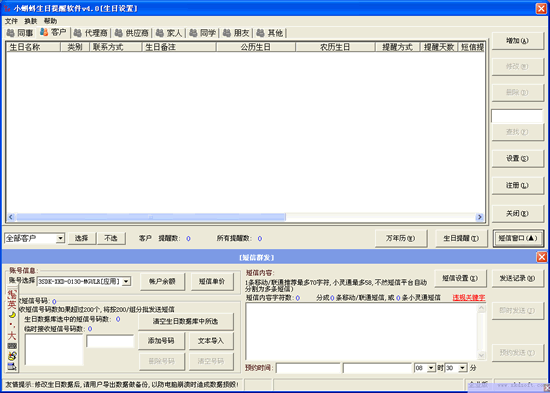This screenshot has width=550, height=393.
Task: Show the 同学 tab
Action: point(202,33)
